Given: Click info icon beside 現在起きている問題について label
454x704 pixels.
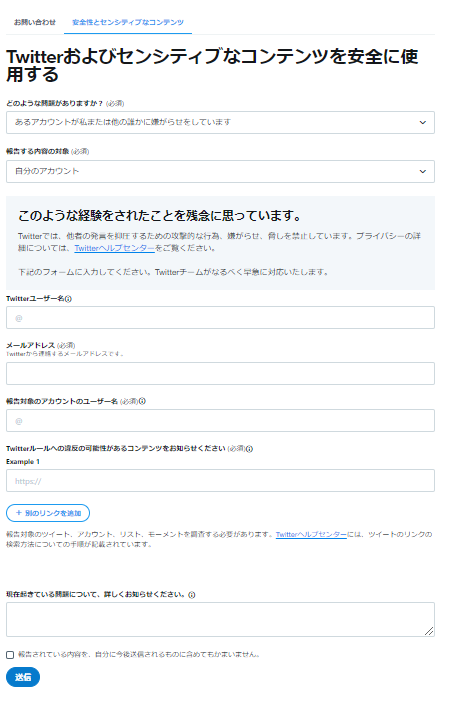Looking at the screenshot, I should (x=192, y=594).
